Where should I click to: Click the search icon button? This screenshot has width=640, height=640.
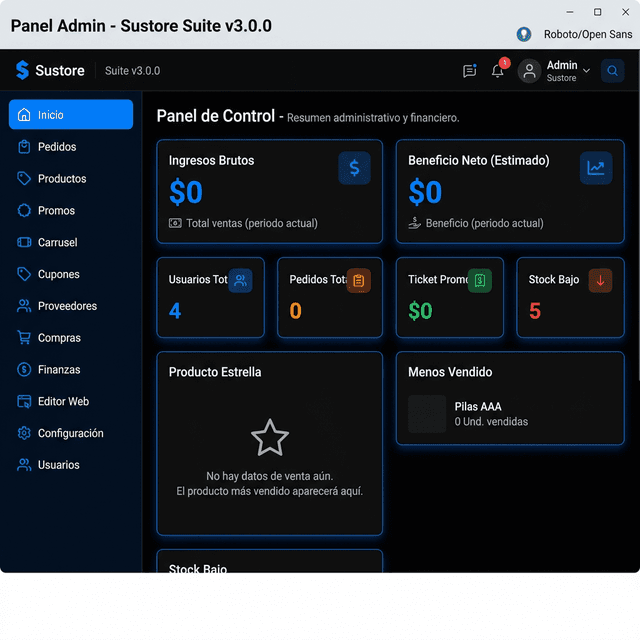(x=612, y=71)
